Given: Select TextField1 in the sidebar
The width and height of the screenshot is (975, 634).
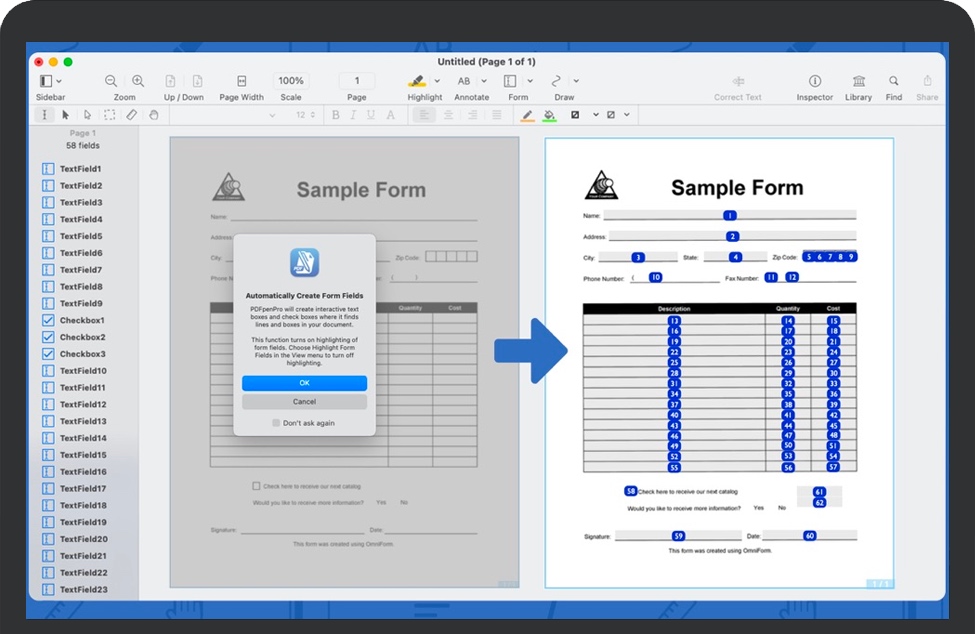Looking at the screenshot, I should (72, 168).
